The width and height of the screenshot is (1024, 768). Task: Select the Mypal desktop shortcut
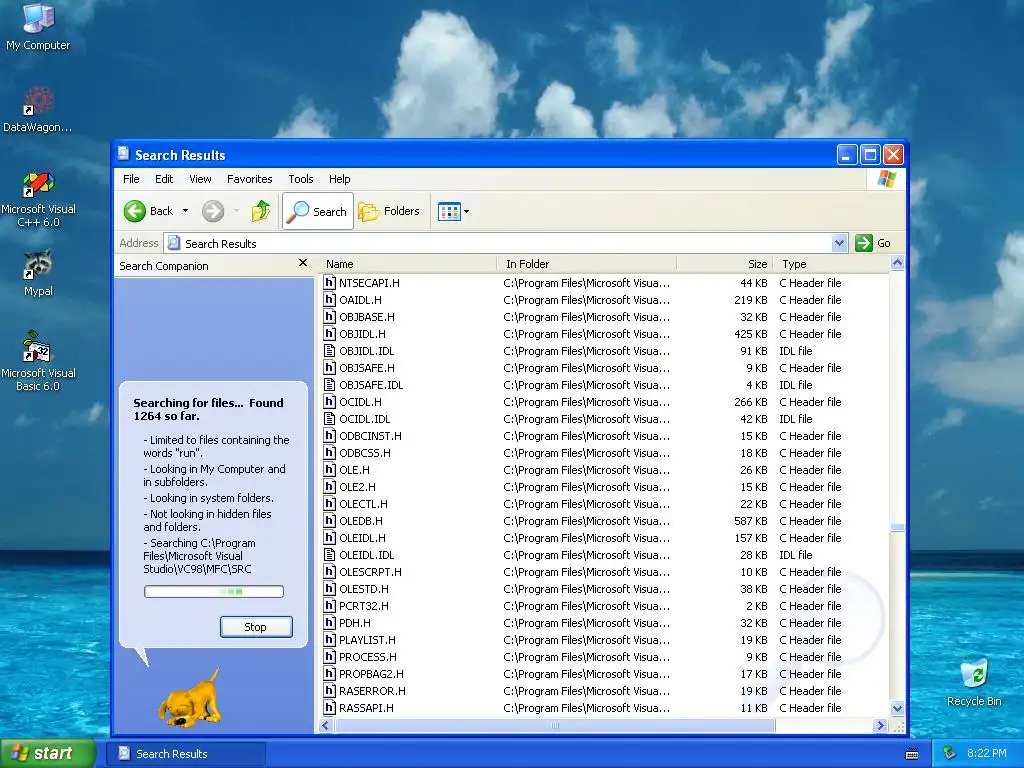[38, 273]
